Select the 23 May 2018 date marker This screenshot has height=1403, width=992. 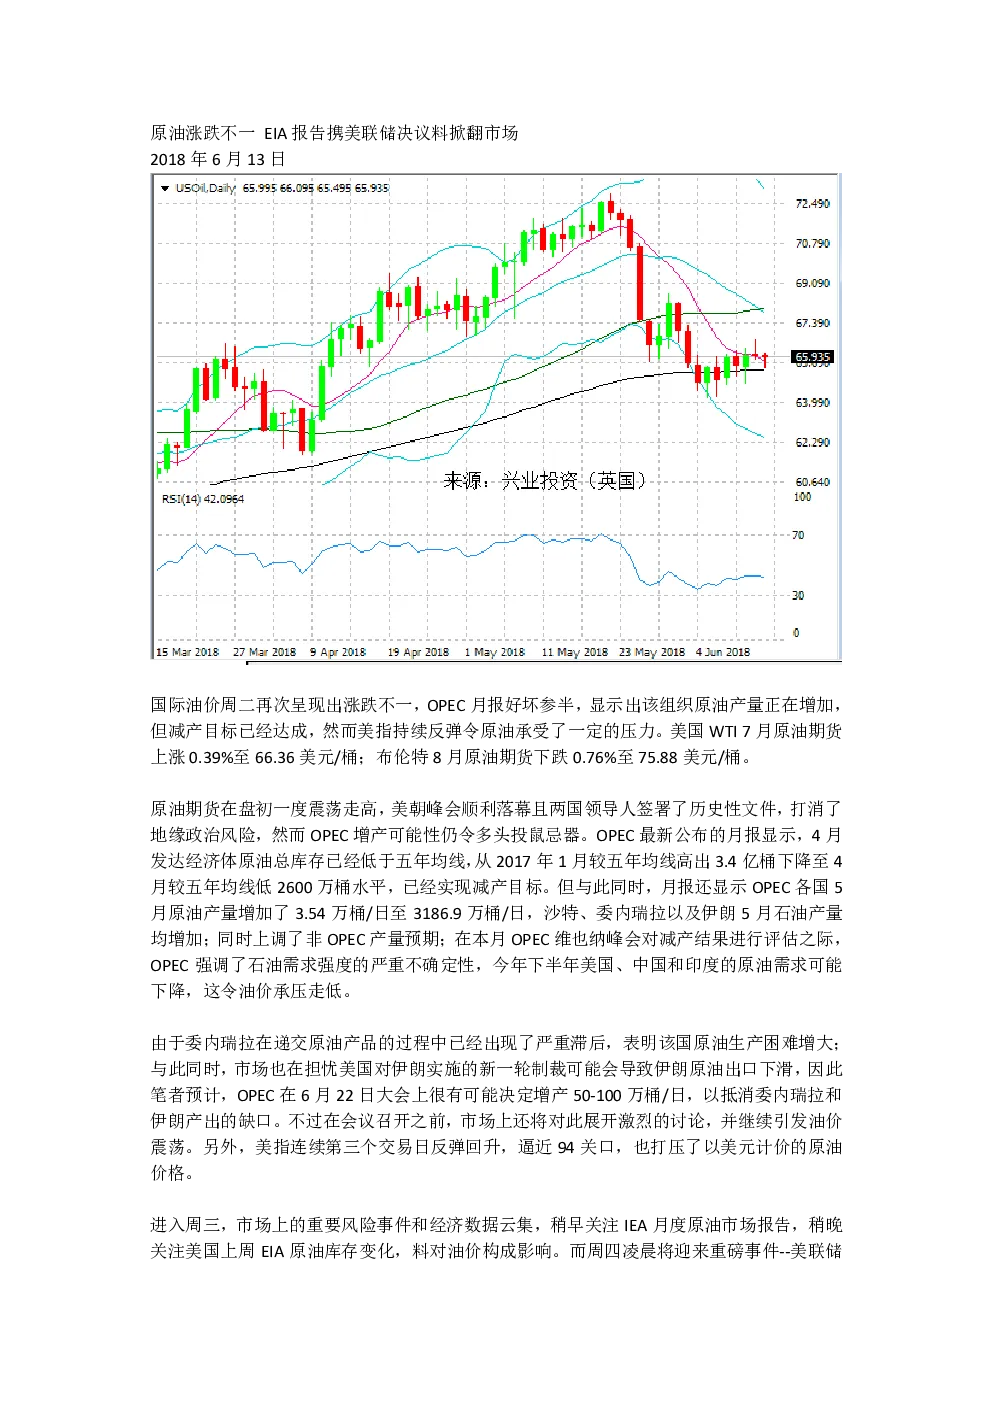(651, 652)
